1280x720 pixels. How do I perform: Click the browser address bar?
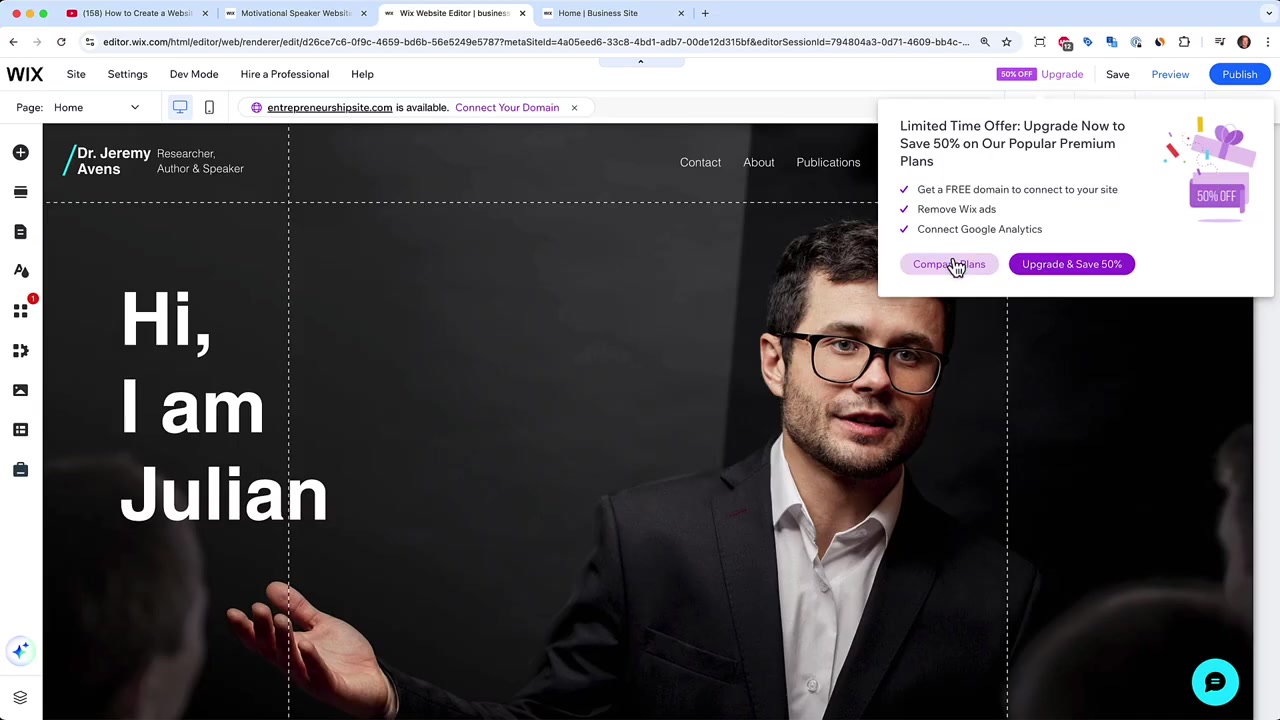535,42
